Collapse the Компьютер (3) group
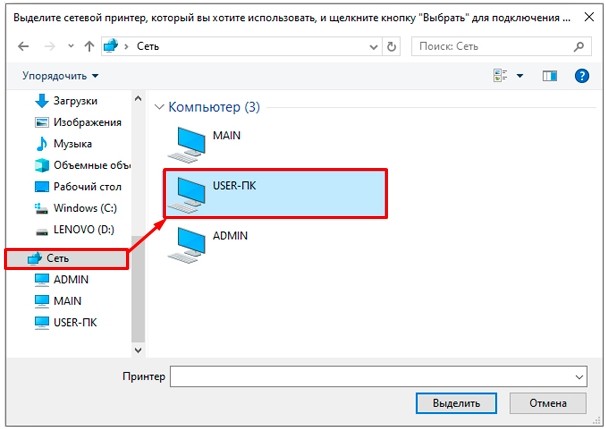606x429 pixels. coord(159,107)
